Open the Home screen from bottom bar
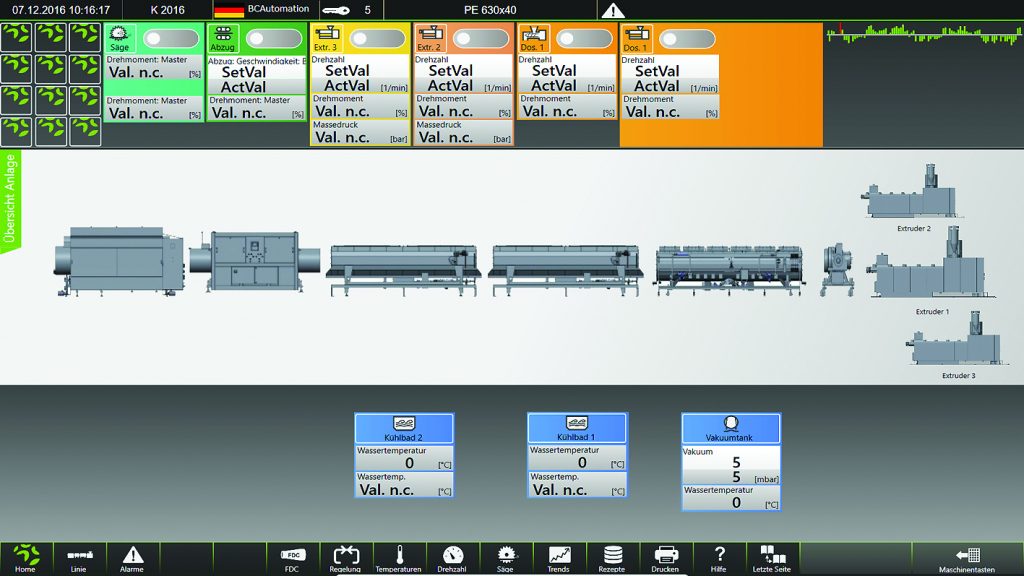This screenshot has height=576, width=1024. pos(25,558)
